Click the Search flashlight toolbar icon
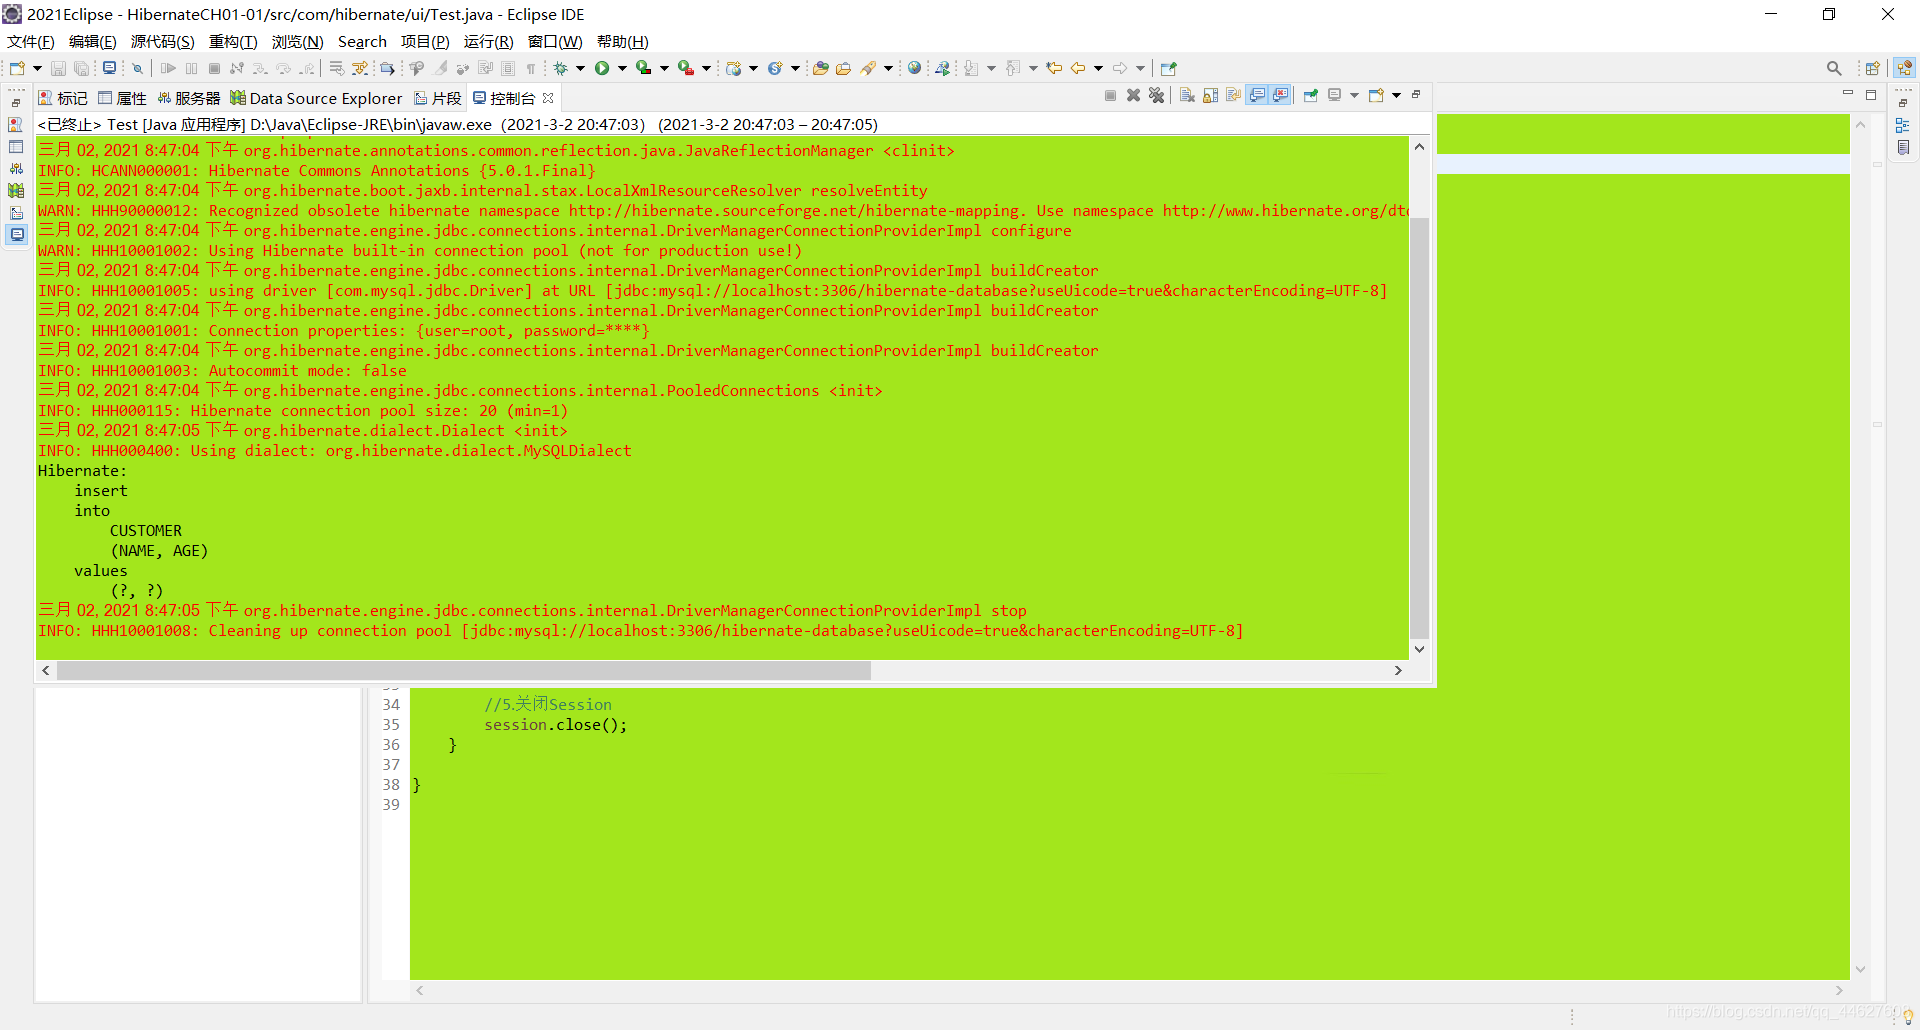 (868, 68)
